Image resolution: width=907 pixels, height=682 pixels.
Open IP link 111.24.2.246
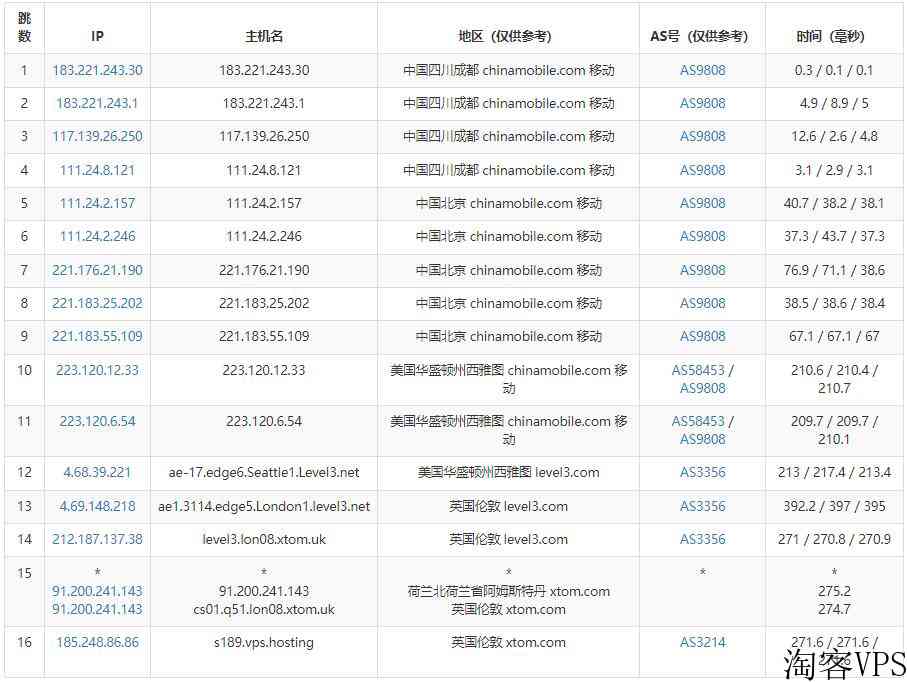[97, 236]
